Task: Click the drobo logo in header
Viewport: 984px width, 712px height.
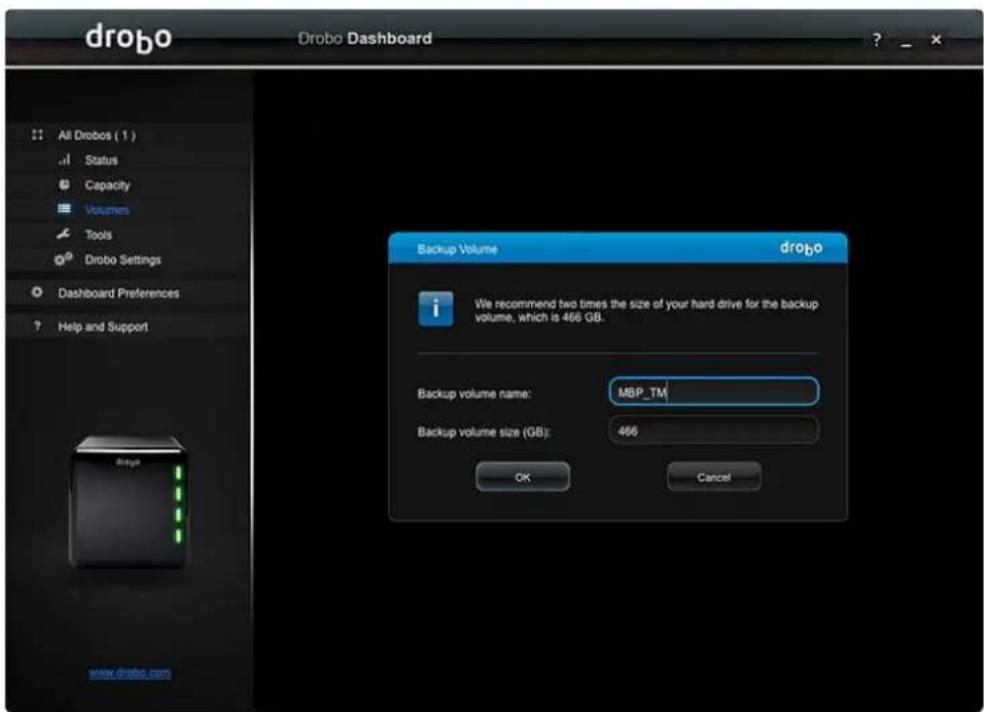Action: (x=129, y=38)
